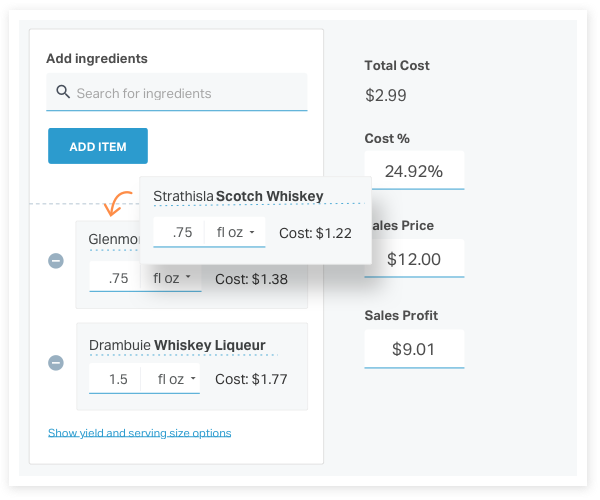Screen dimensions: 600x500
Task: Open Show yield and serving size options
Action: click(x=140, y=433)
